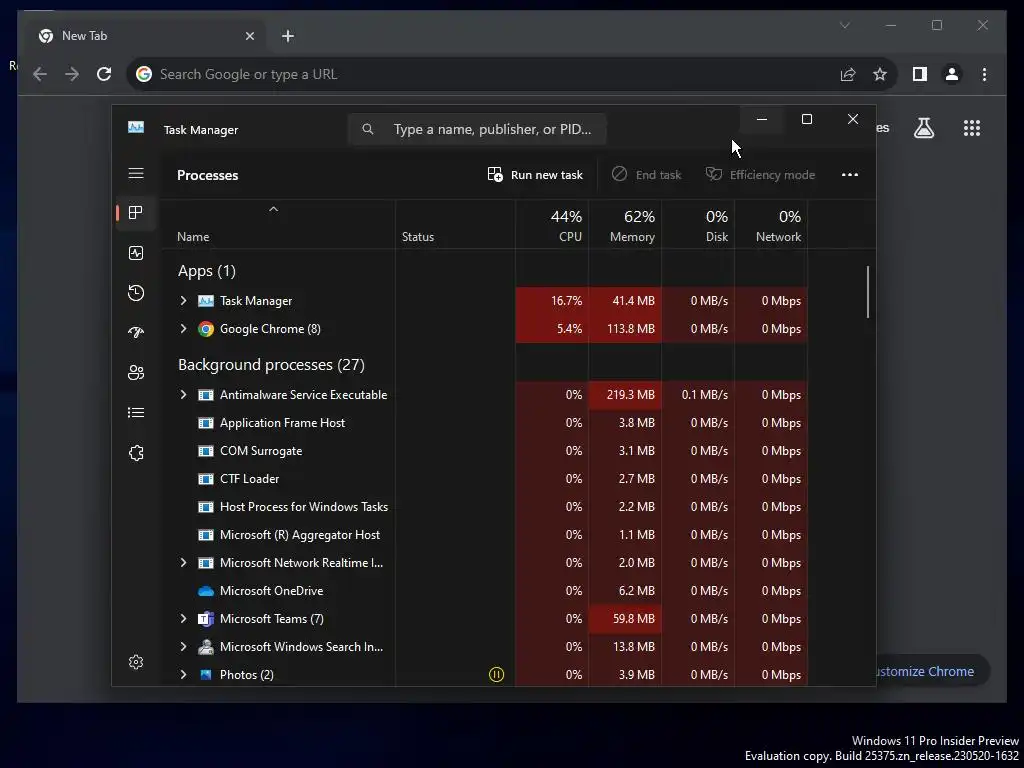
Task: Click the 16.7% CPU value cell
Action: point(552,300)
